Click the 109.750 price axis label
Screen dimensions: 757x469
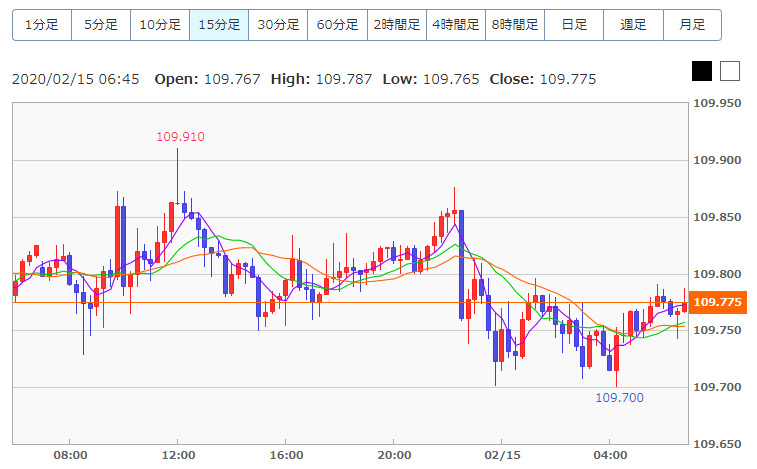click(x=717, y=330)
